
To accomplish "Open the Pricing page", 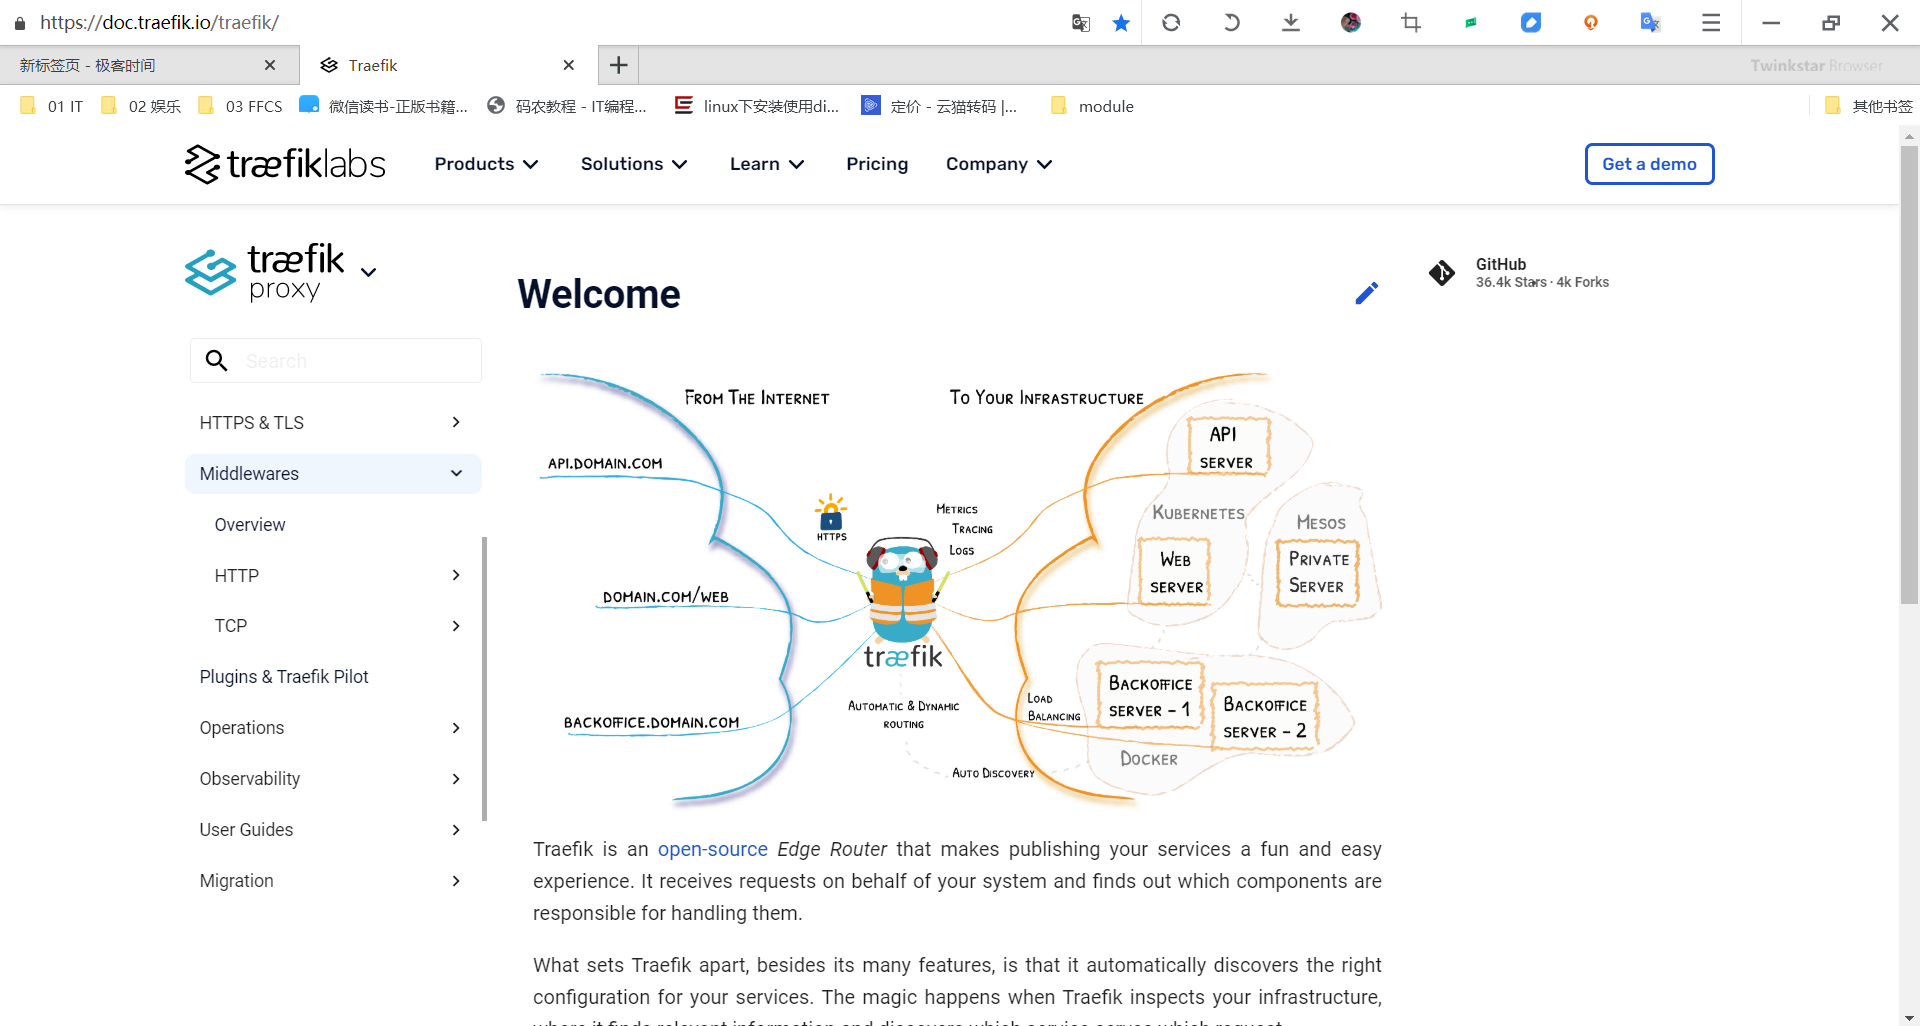I will click(x=877, y=164).
